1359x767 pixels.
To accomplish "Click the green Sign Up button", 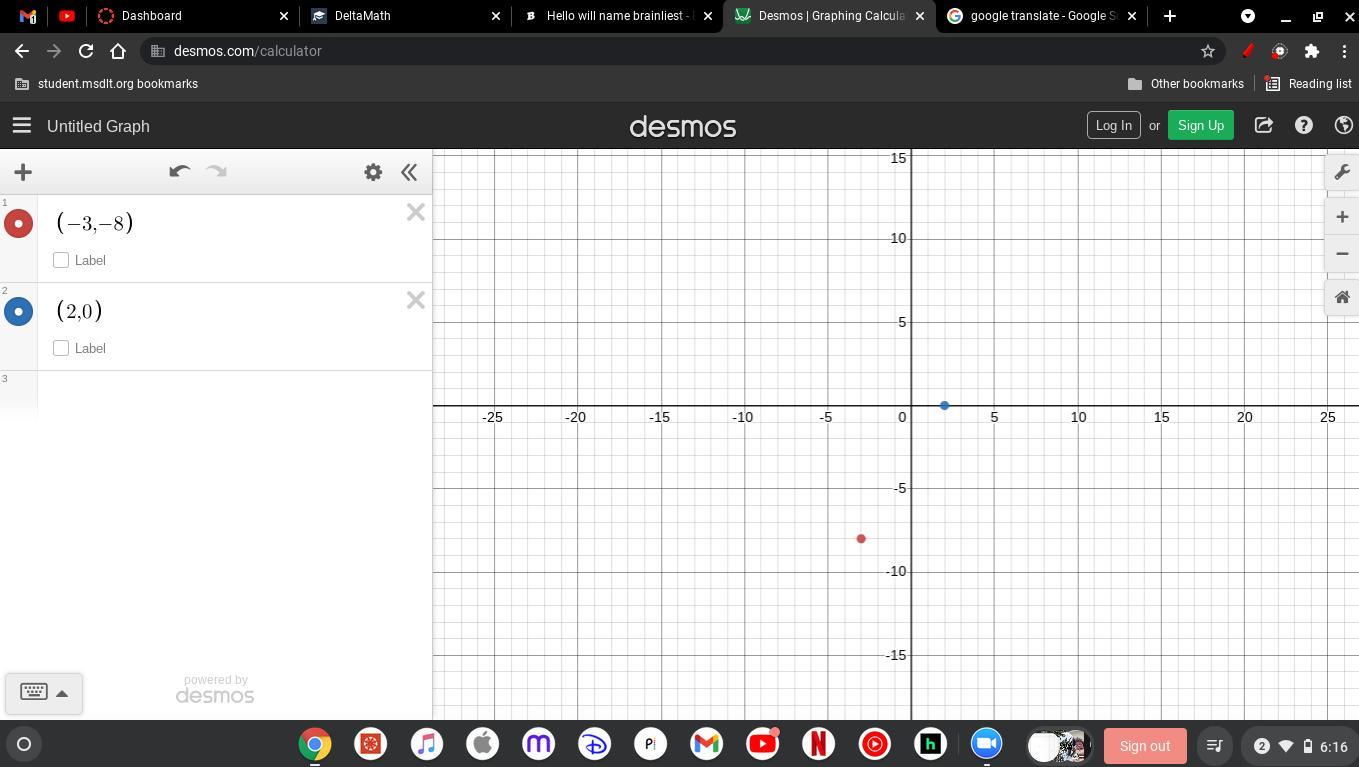I will (1200, 125).
